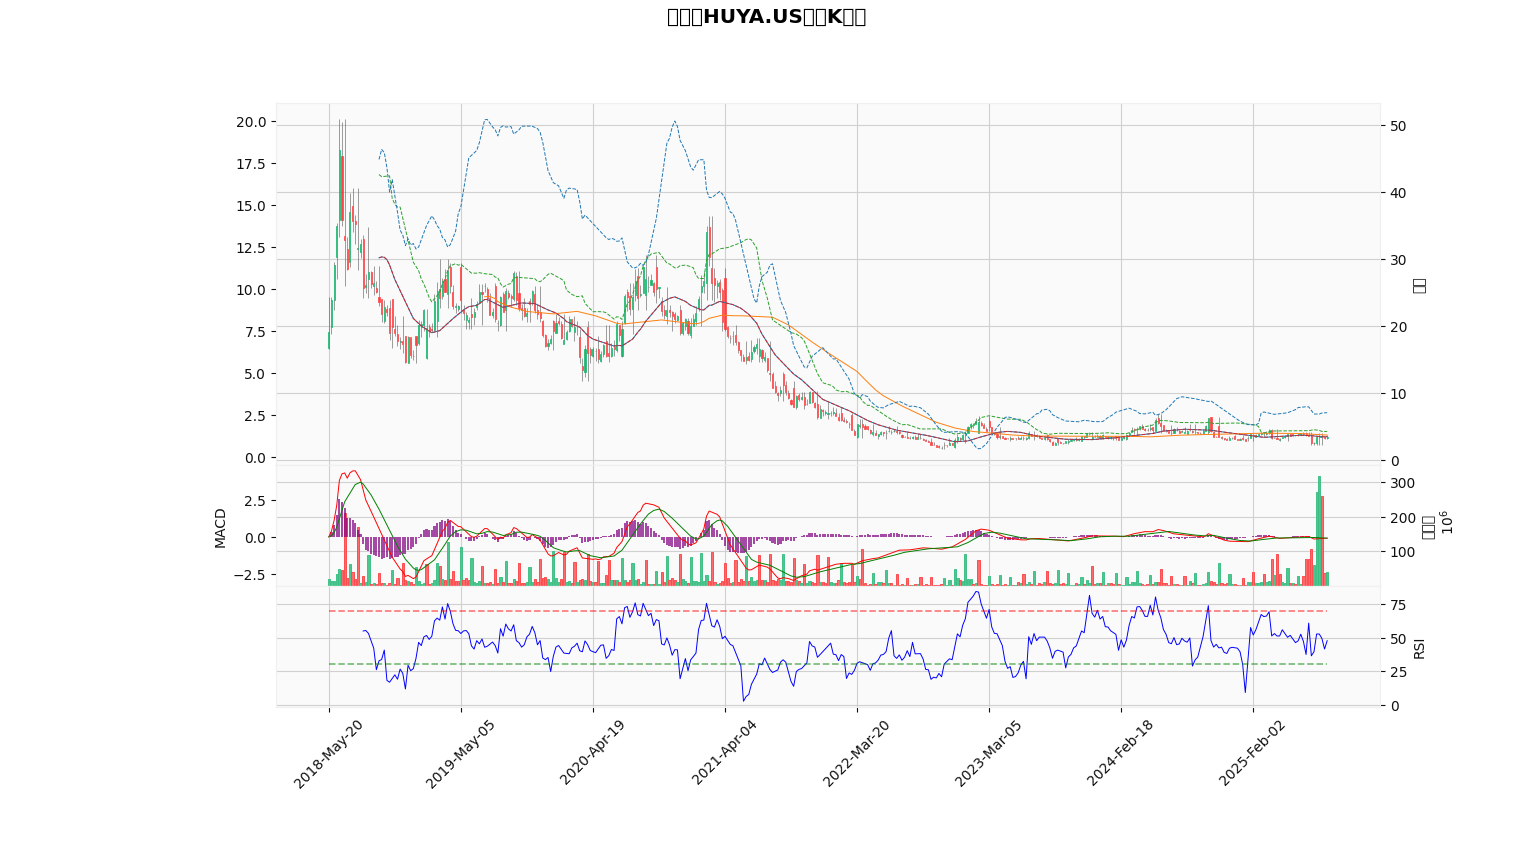Click the 5.0 price axis tick

[255, 374]
